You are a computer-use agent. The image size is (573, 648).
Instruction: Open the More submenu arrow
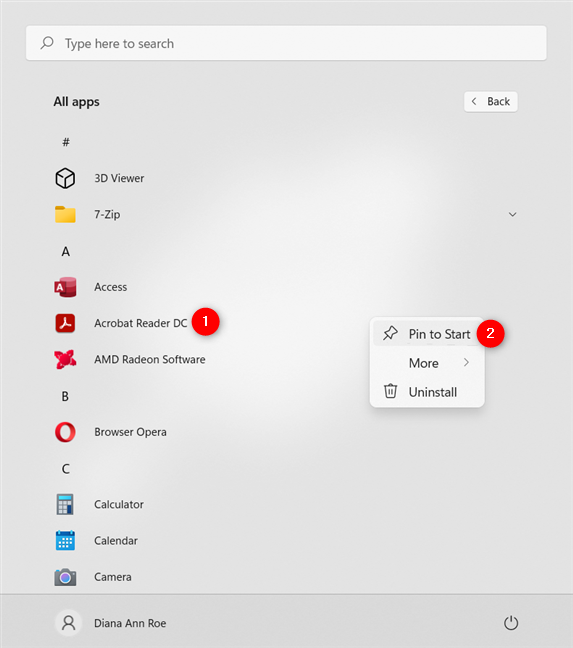click(466, 362)
